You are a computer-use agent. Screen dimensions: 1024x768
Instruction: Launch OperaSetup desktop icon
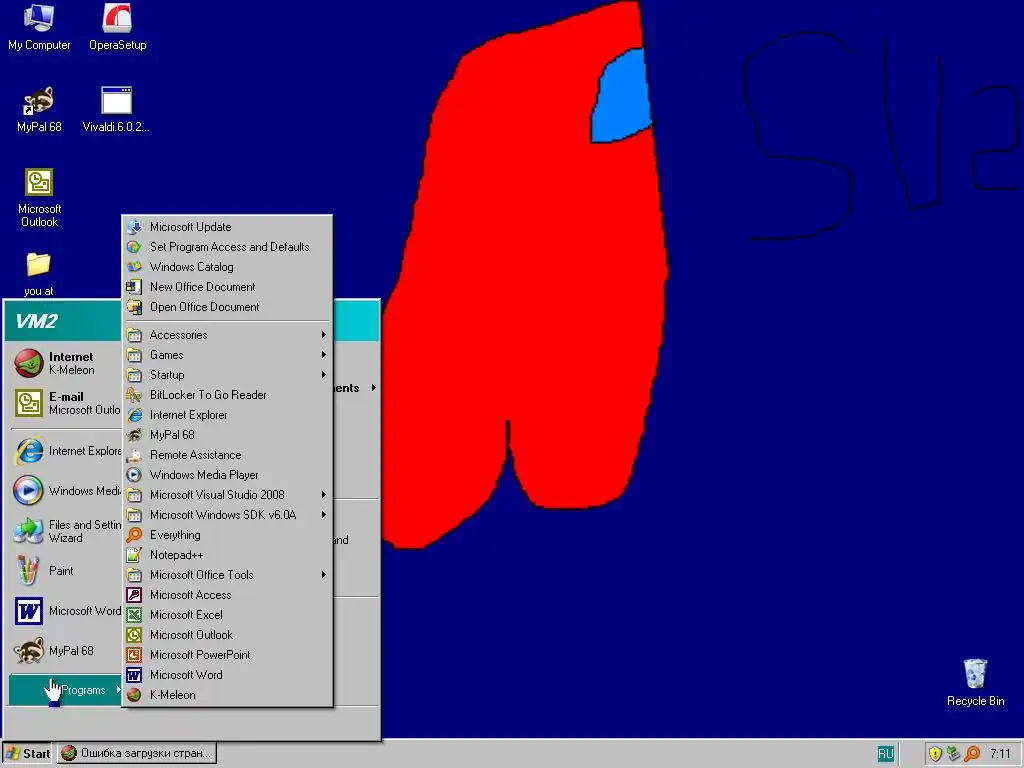point(118,27)
